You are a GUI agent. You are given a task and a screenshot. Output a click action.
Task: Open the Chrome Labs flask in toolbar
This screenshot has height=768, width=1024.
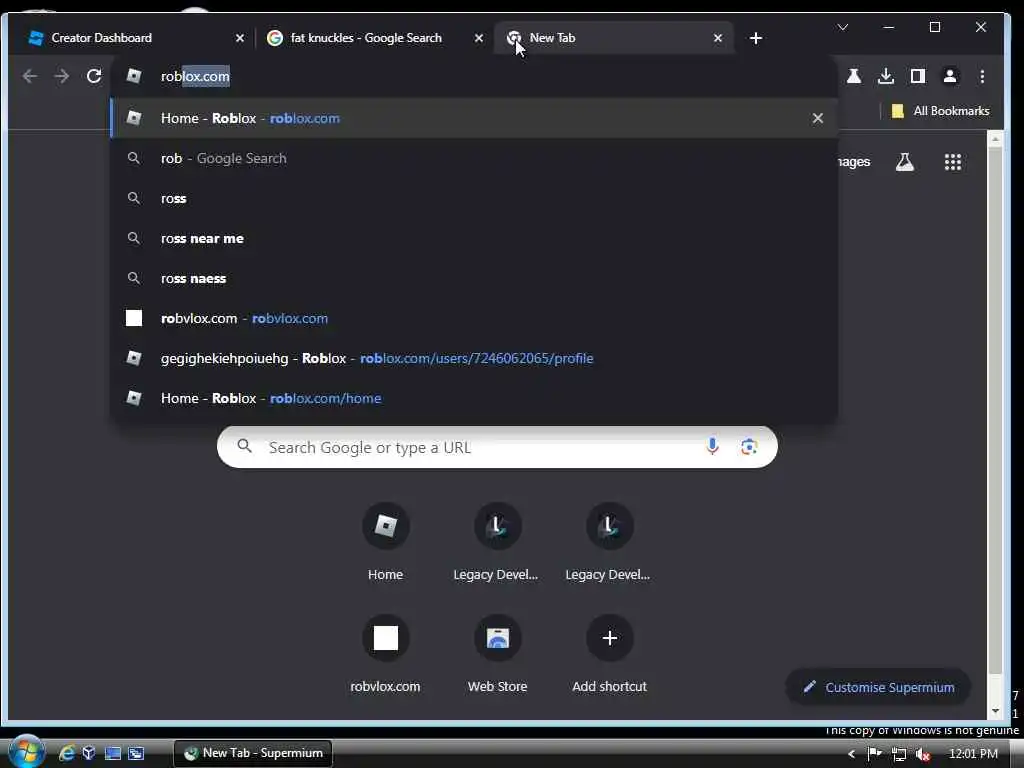pos(854,76)
